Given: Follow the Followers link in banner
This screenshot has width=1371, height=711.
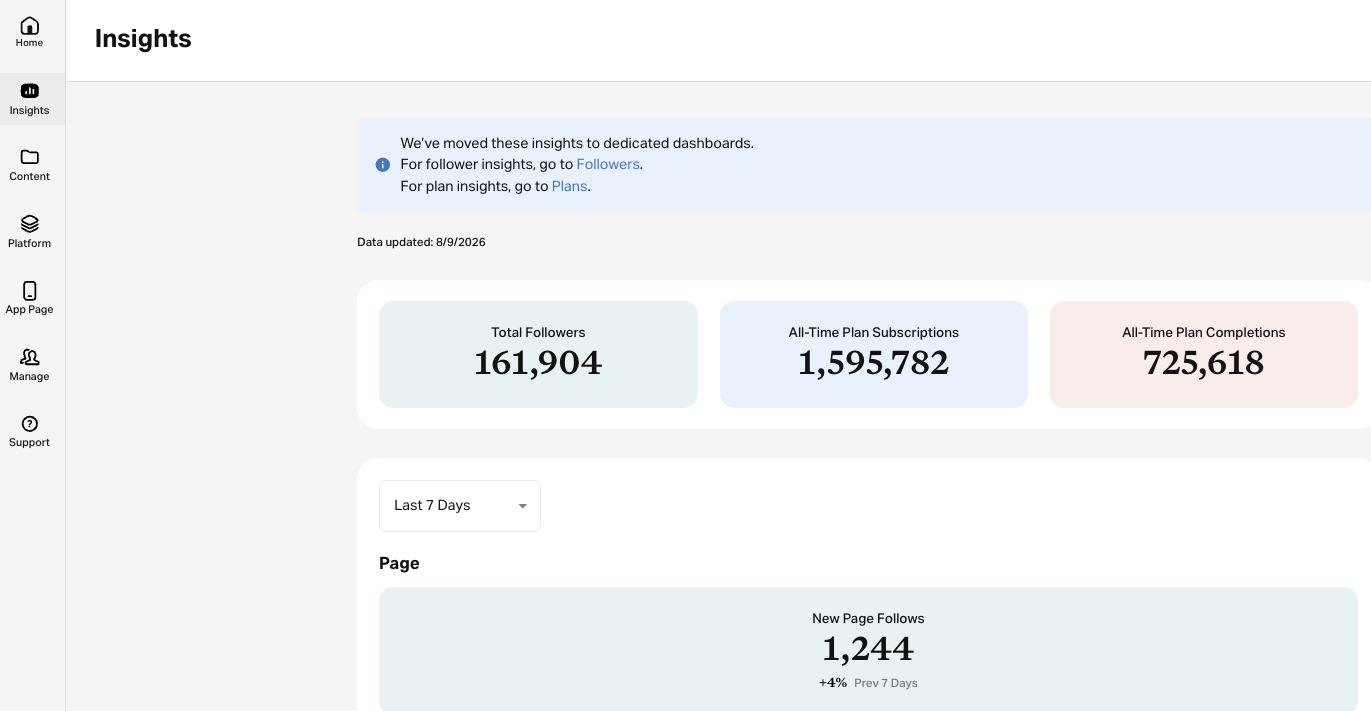Looking at the screenshot, I should coord(608,164).
